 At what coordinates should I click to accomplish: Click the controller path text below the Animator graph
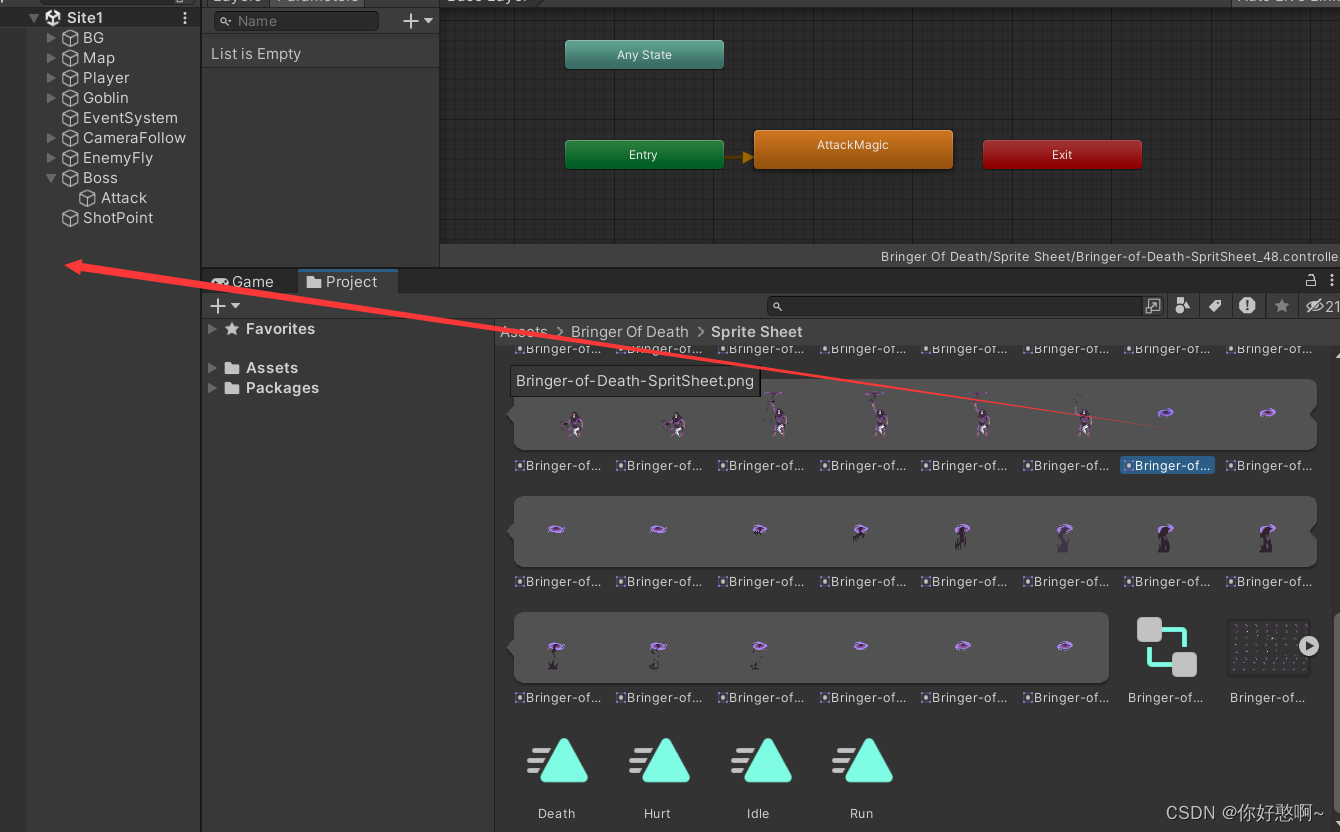[x=1109, y=257]
